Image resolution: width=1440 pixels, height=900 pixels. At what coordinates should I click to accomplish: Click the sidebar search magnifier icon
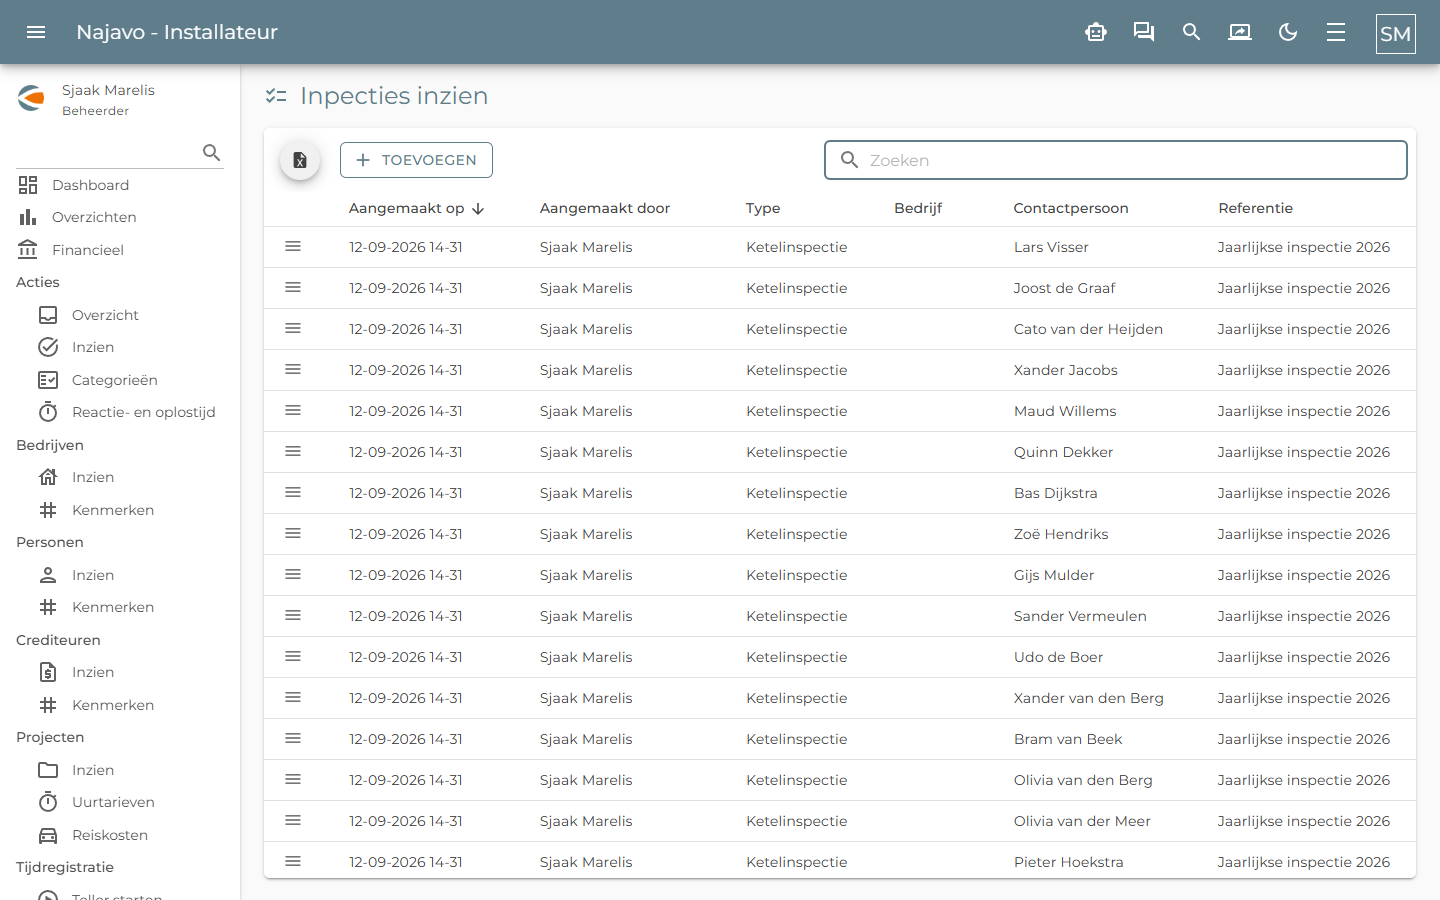(211, 152)
